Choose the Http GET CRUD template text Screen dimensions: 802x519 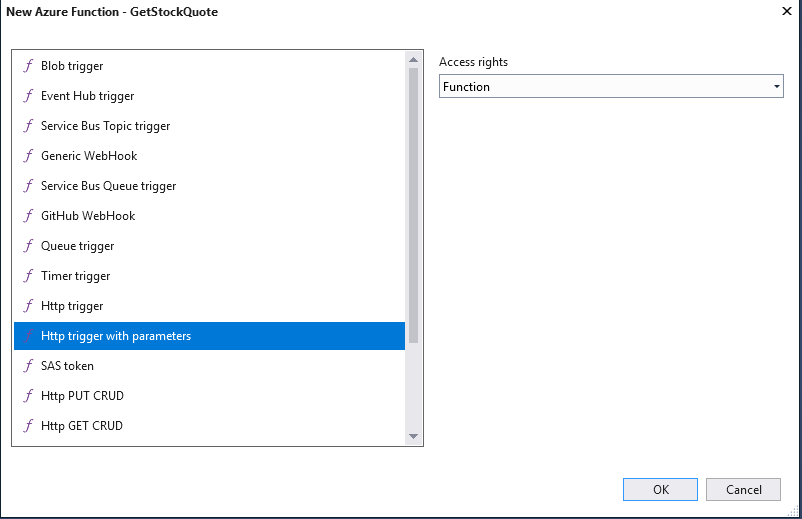[x=82, y=425]
